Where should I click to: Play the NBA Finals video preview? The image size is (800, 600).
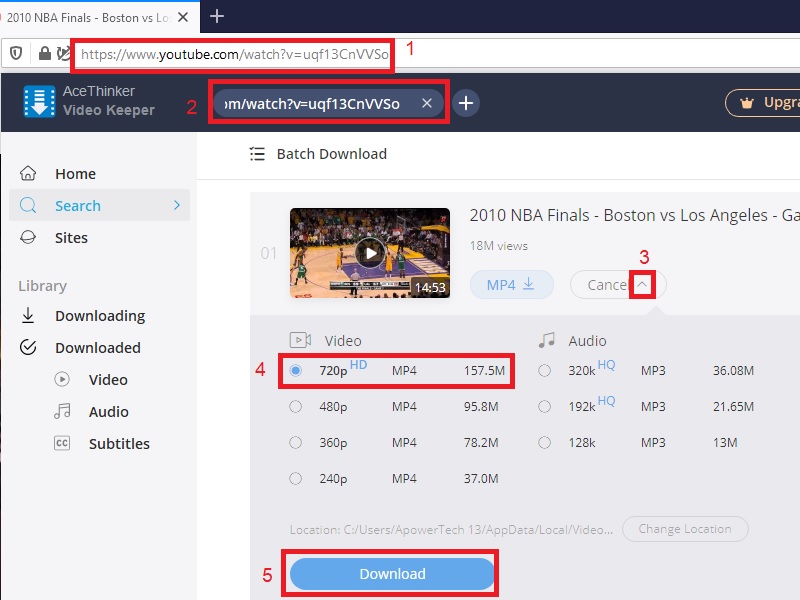point(370,251)
